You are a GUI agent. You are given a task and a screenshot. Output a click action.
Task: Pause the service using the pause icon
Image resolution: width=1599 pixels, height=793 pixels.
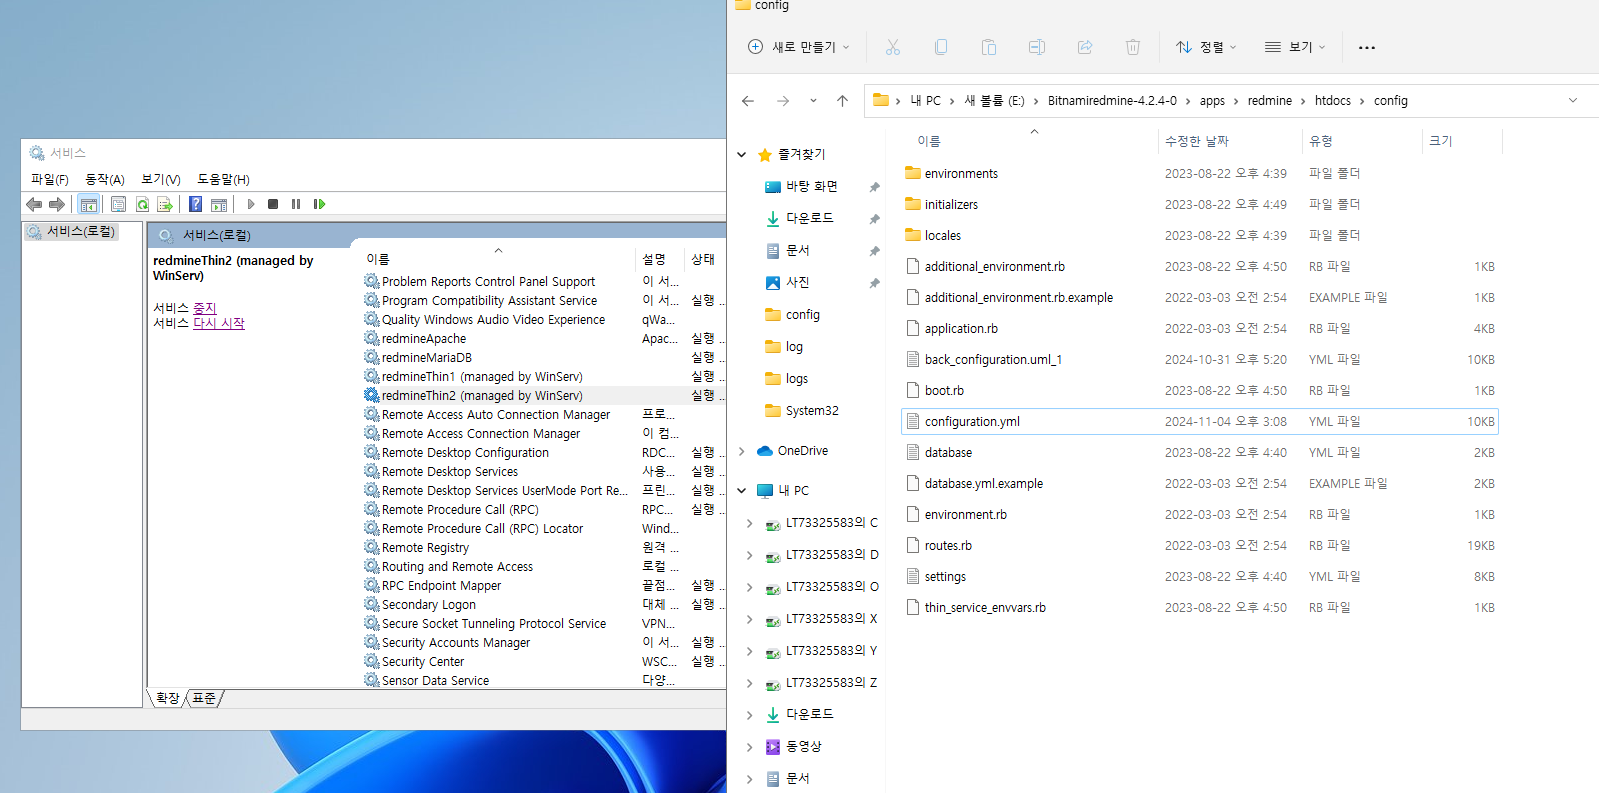pyautogui.click(x=296, y=204)
